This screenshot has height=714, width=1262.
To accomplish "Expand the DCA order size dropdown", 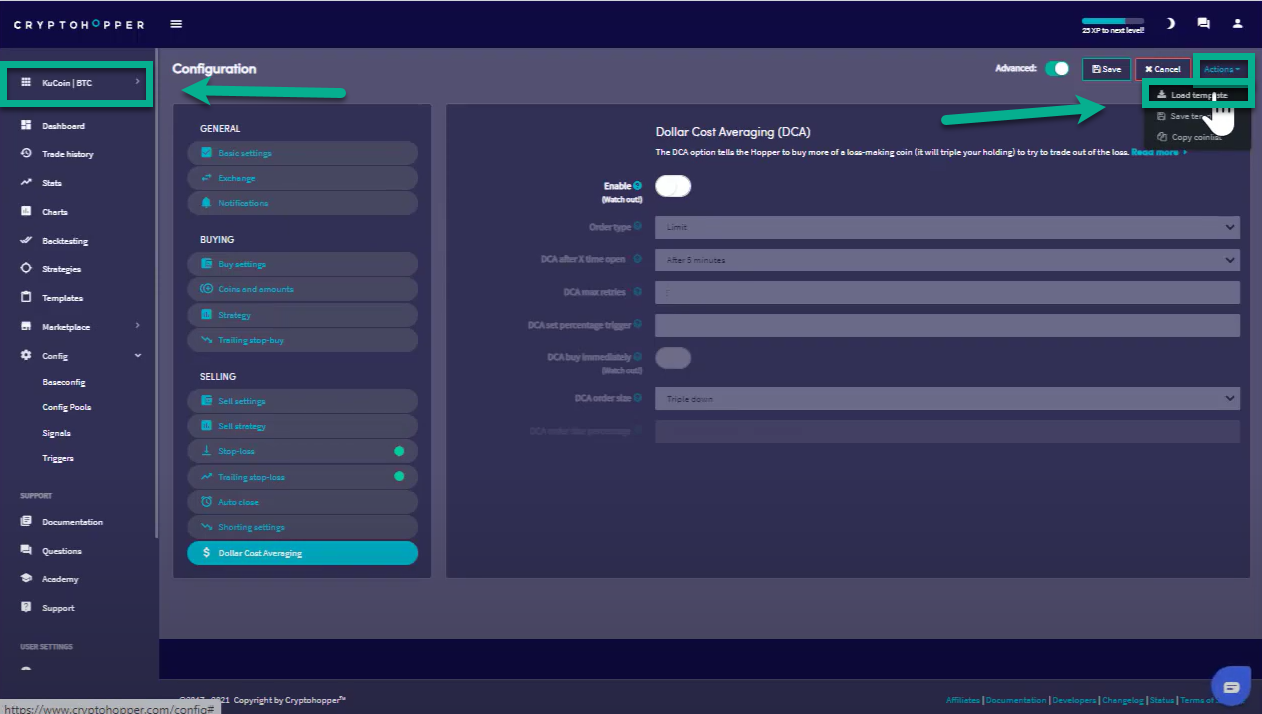I will tap(946, 399).
